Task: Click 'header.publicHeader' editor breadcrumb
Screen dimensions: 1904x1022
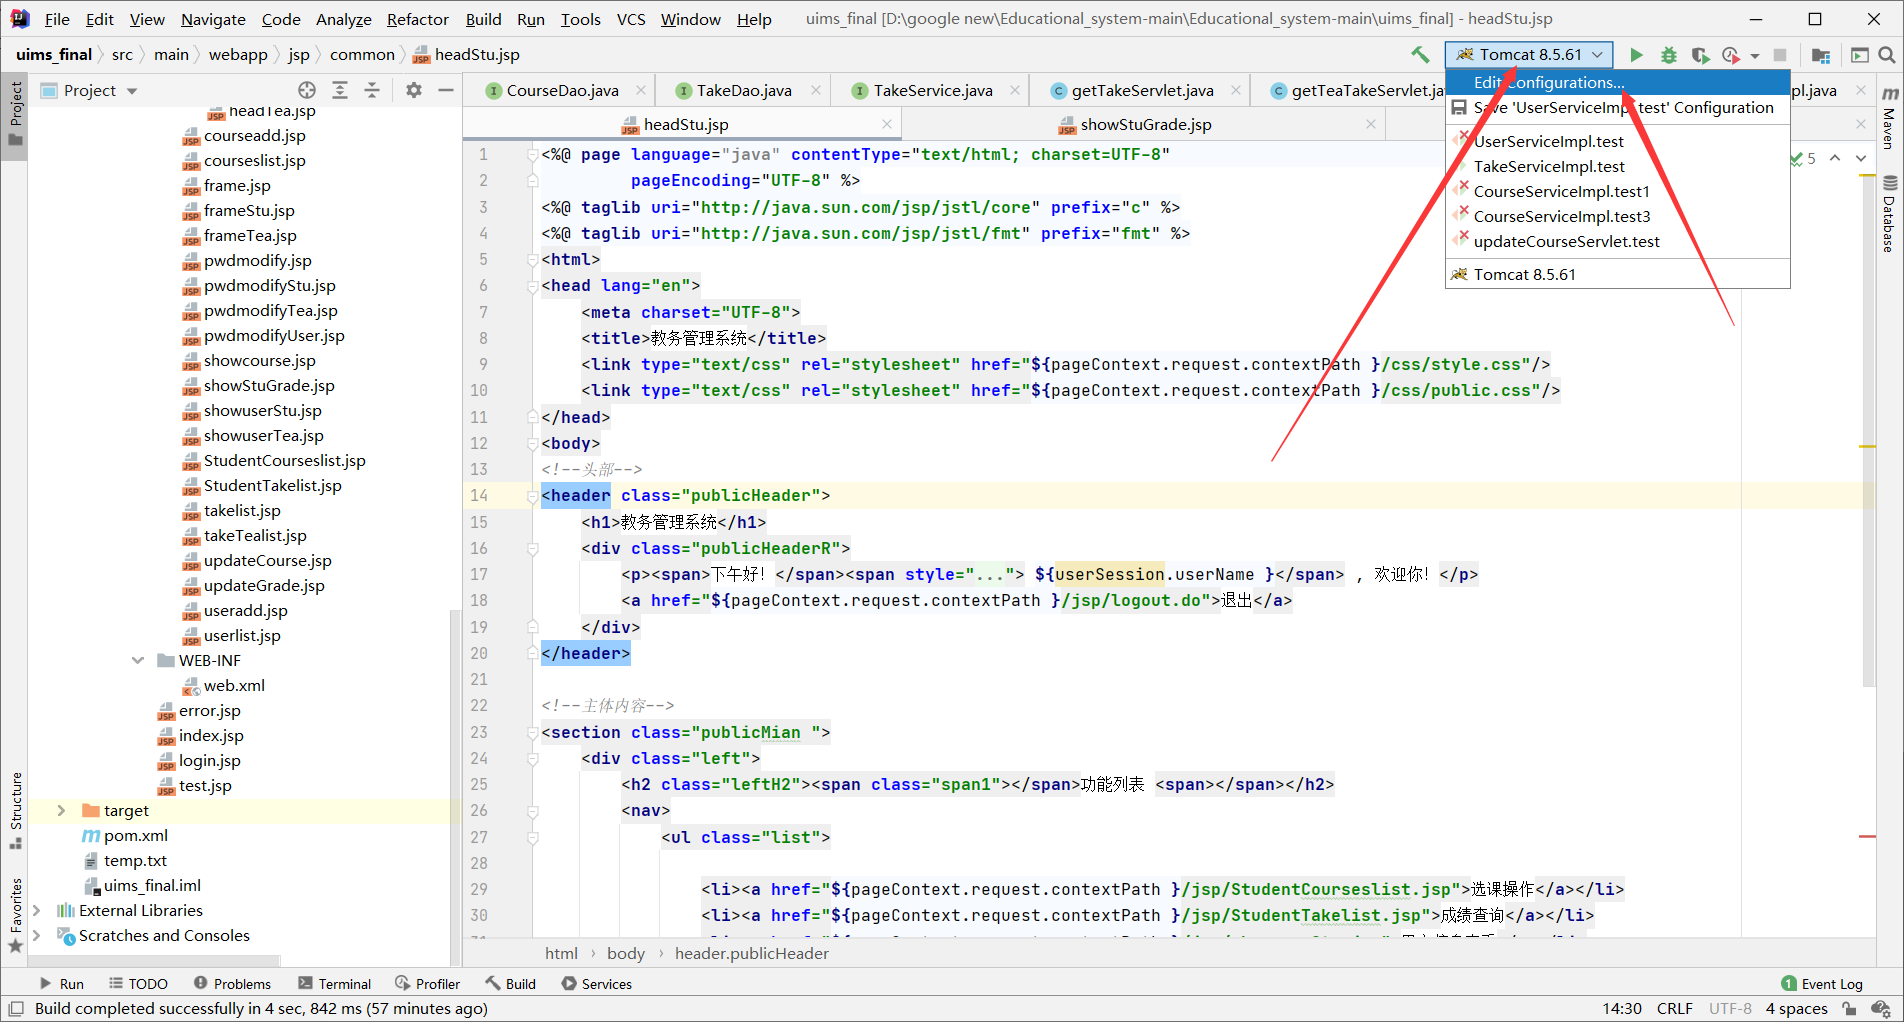Action: [x=751, y=953]
